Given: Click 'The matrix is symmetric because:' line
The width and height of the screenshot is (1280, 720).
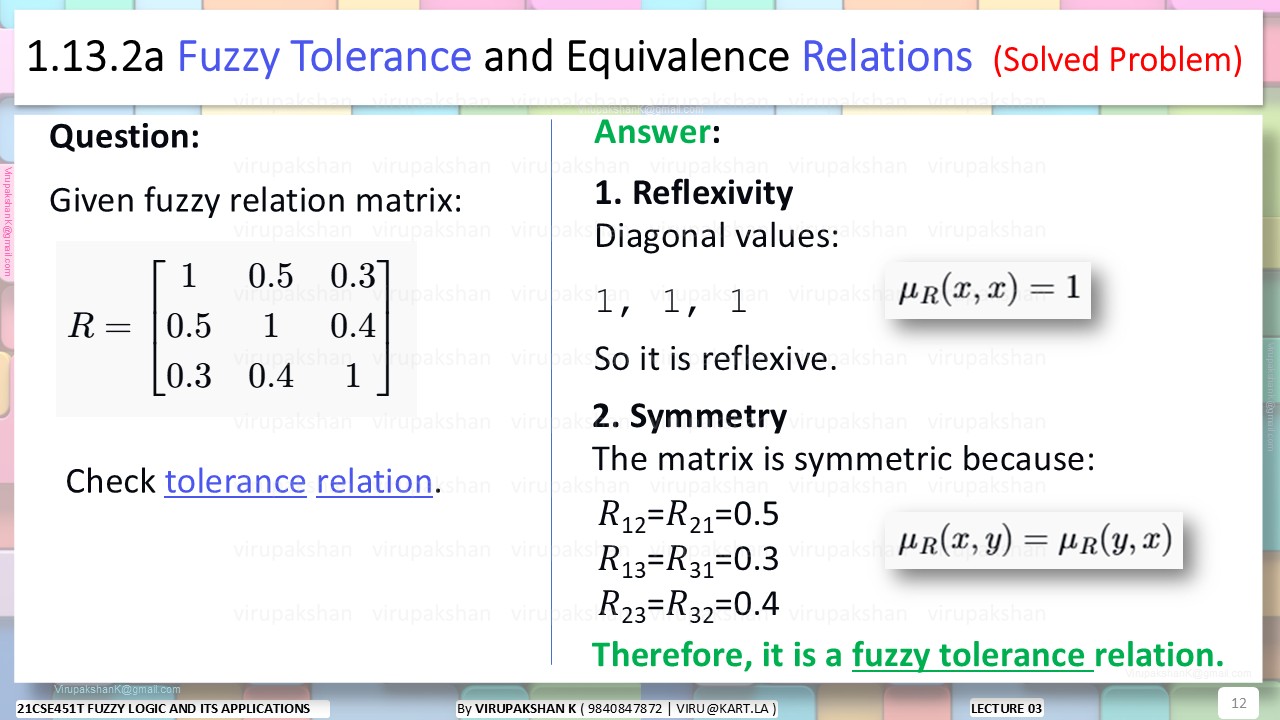Looking at the screenshot, I should (x=844, y=458).
